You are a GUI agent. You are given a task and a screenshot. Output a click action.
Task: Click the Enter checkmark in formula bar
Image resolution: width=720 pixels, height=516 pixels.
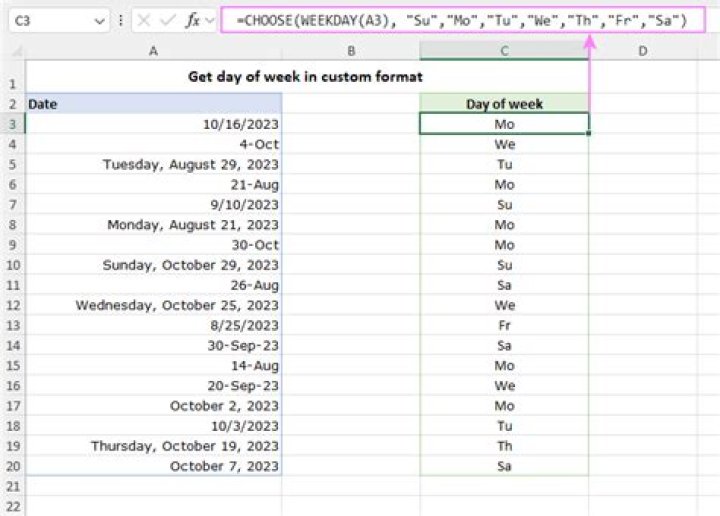click(x=167, y=20)
